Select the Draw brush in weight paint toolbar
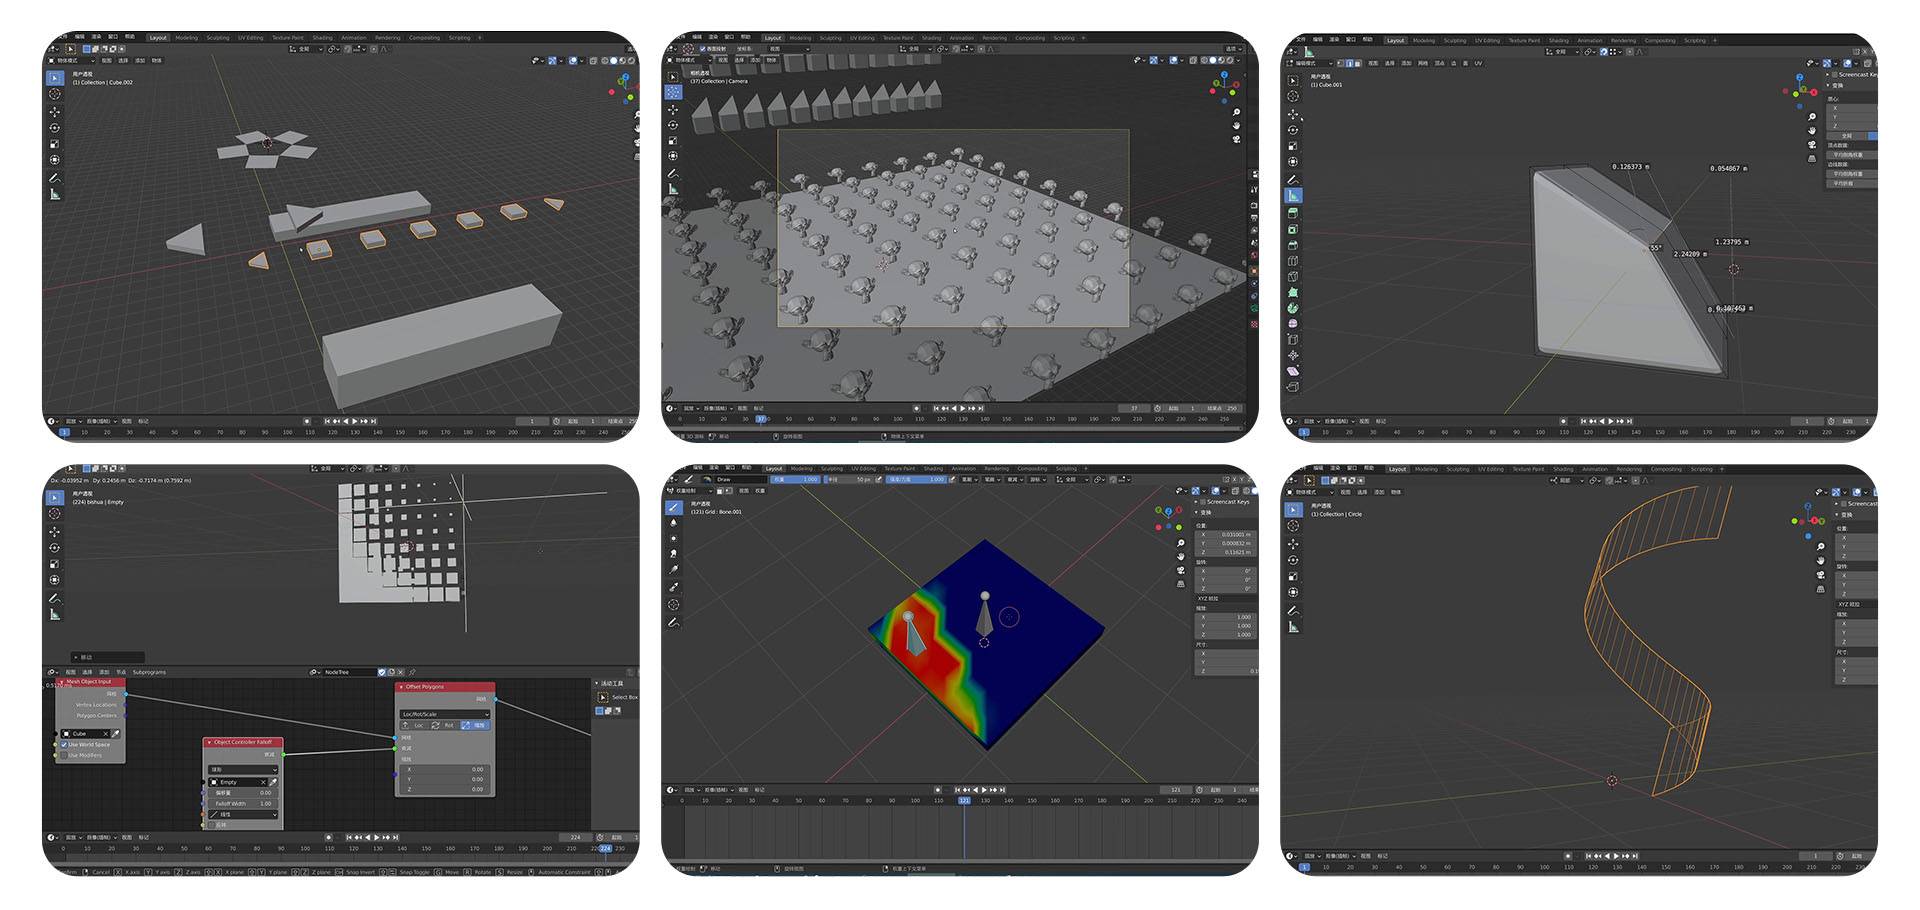The width and height of the screenshot is (1920, 910). pos(673,508)
